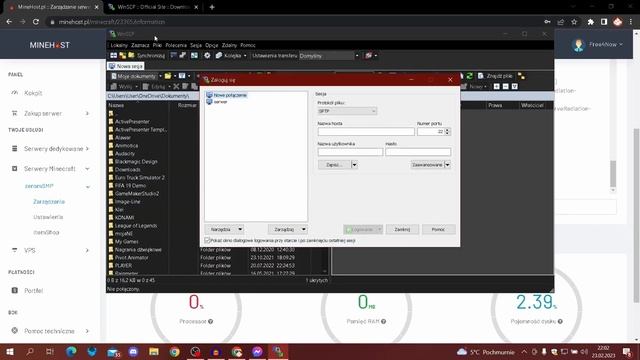
Task: Open Kokpit in the MineHost sidebar
Action: pos(33,93)
